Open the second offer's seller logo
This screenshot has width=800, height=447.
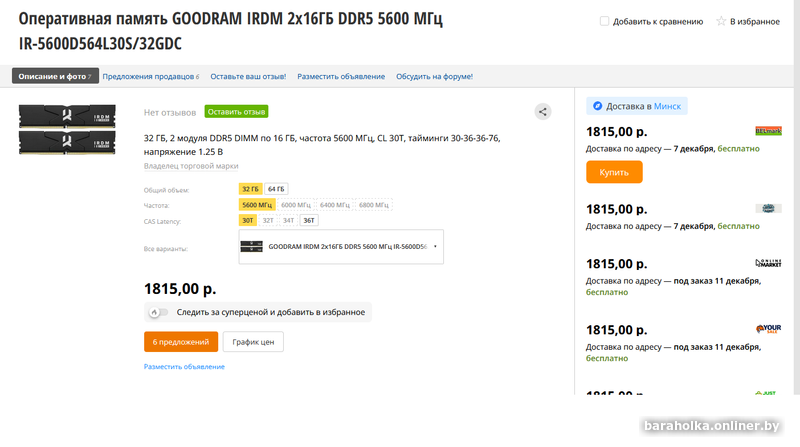768,209
